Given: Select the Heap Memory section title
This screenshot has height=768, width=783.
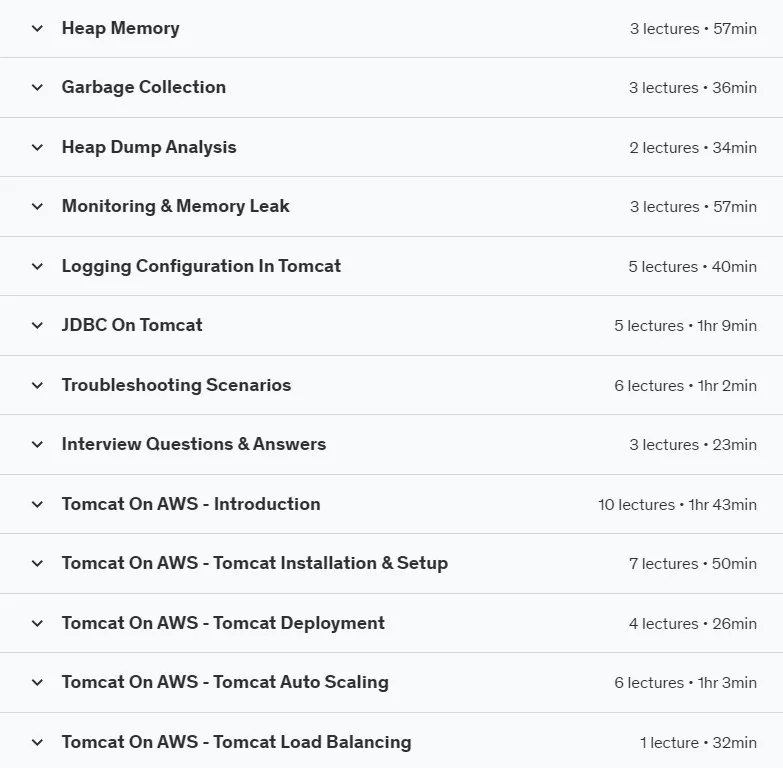Looking at the screenshot, I should [120, 28].
